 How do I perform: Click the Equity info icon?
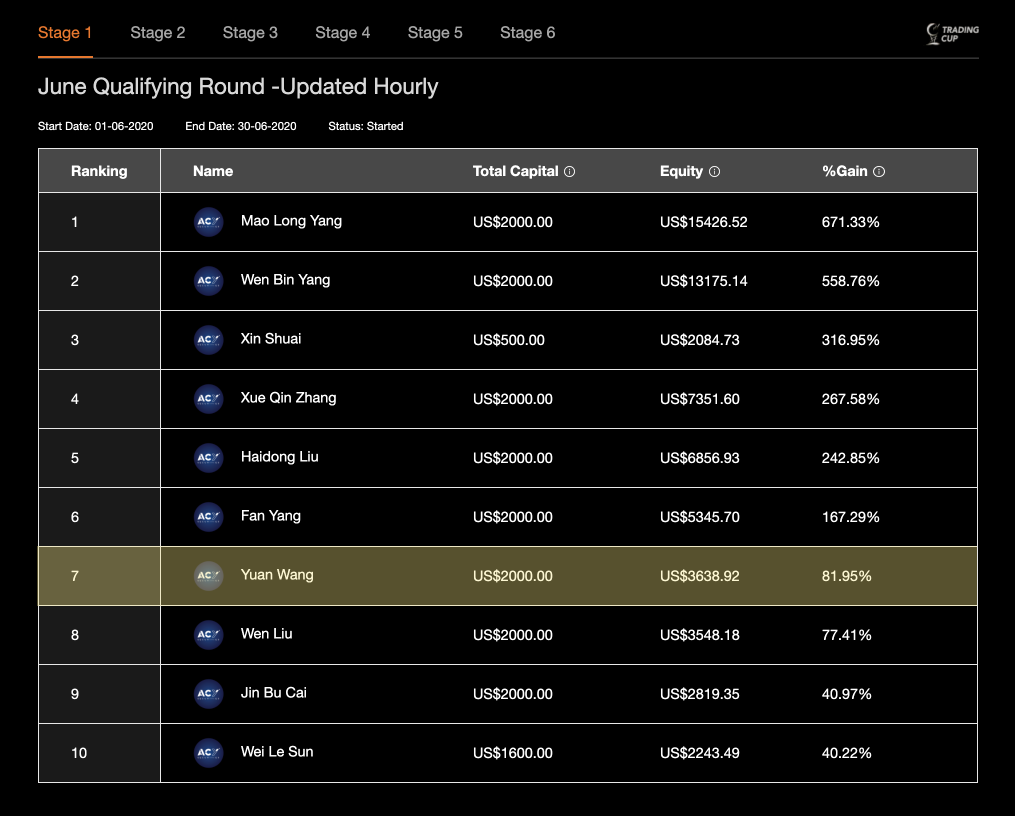tap(714, 171)
